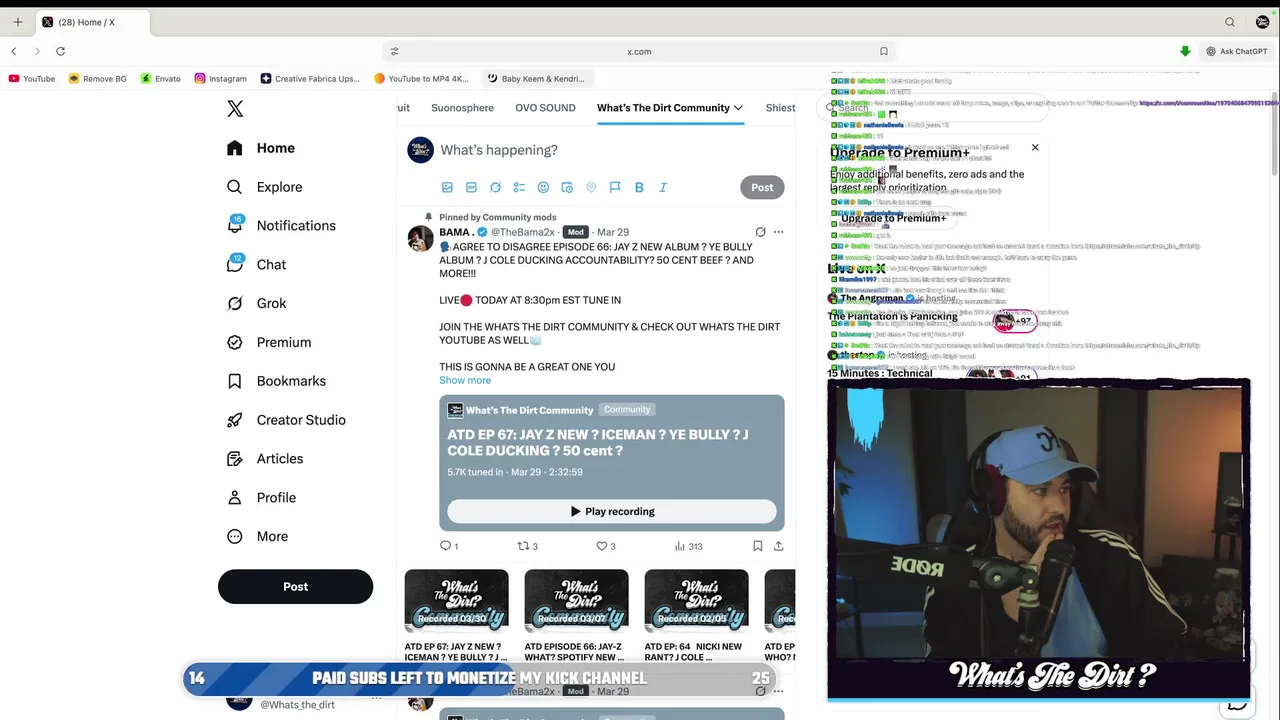
Task: Open BAMA's profile avatar
Action: (x=421, y=238)
